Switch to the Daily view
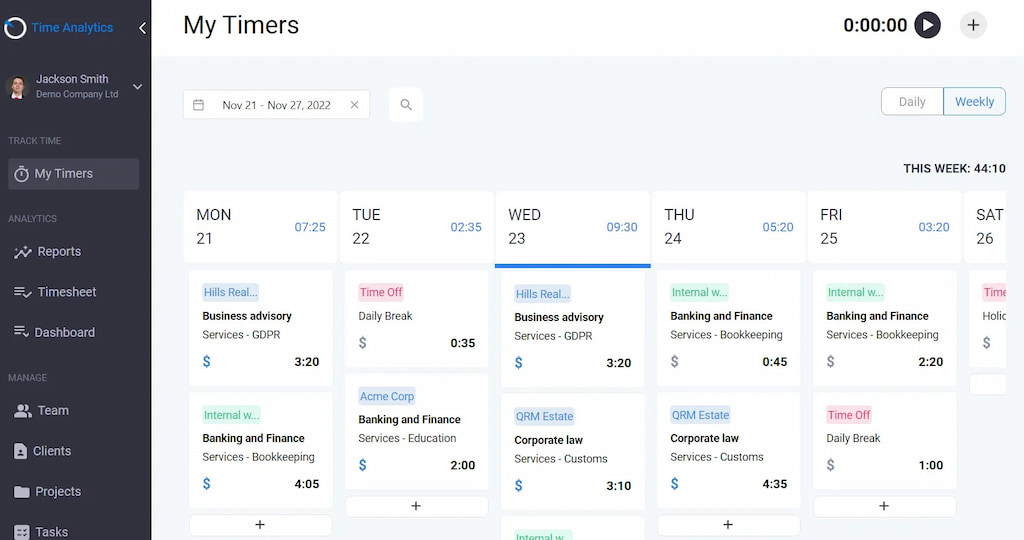The height and width of the screenshot is (540, 1024). [912, 102]
